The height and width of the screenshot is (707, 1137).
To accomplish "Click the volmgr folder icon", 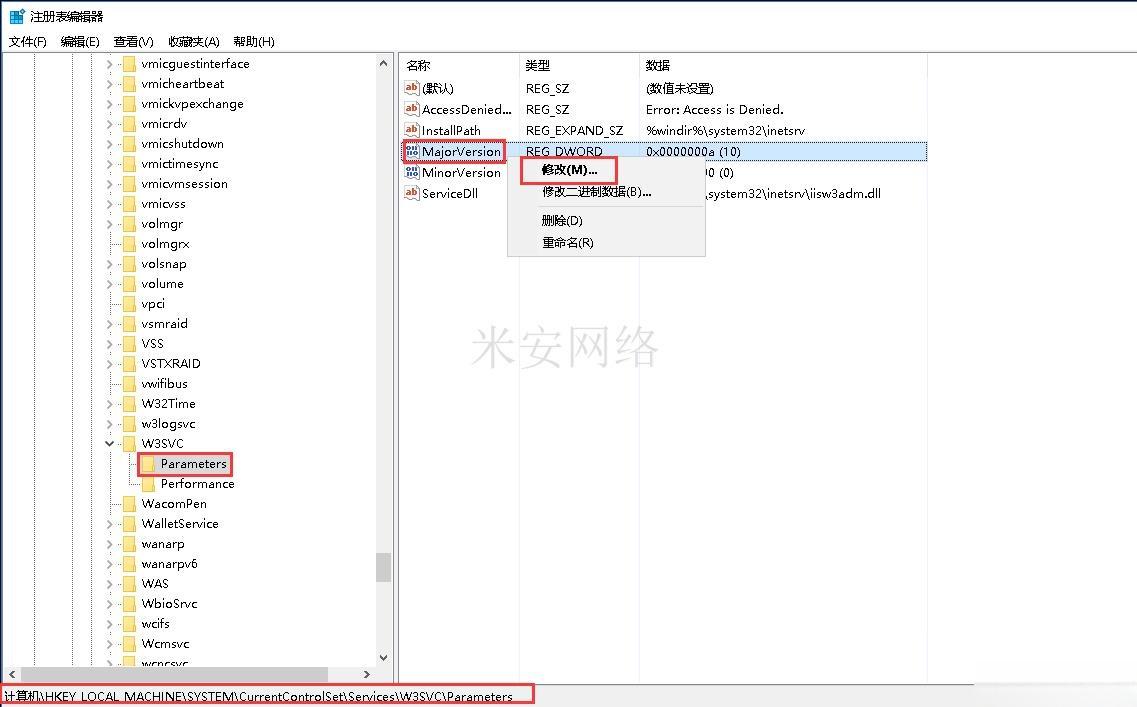I will click(129, 224).
